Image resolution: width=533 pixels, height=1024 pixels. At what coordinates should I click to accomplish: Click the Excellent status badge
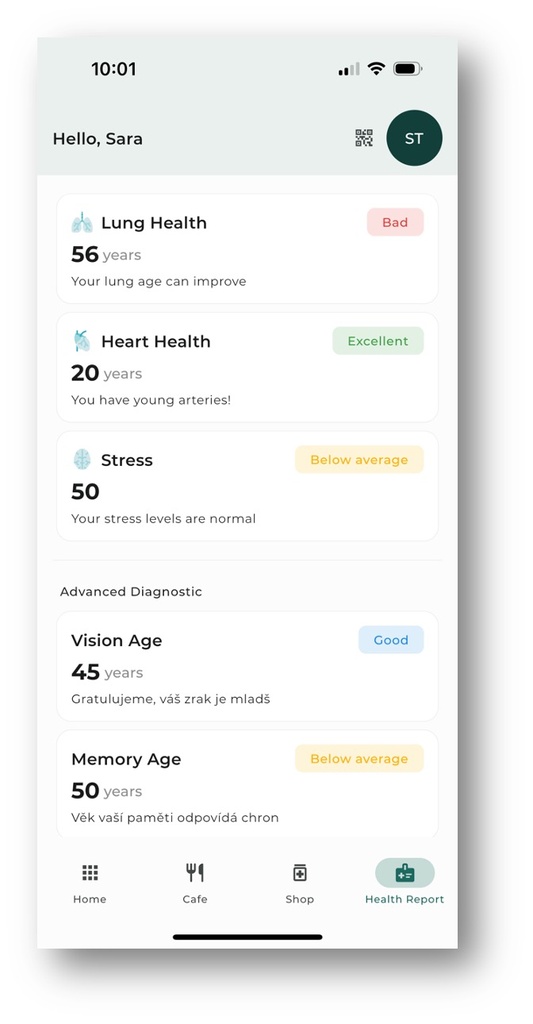click(378, 341)
